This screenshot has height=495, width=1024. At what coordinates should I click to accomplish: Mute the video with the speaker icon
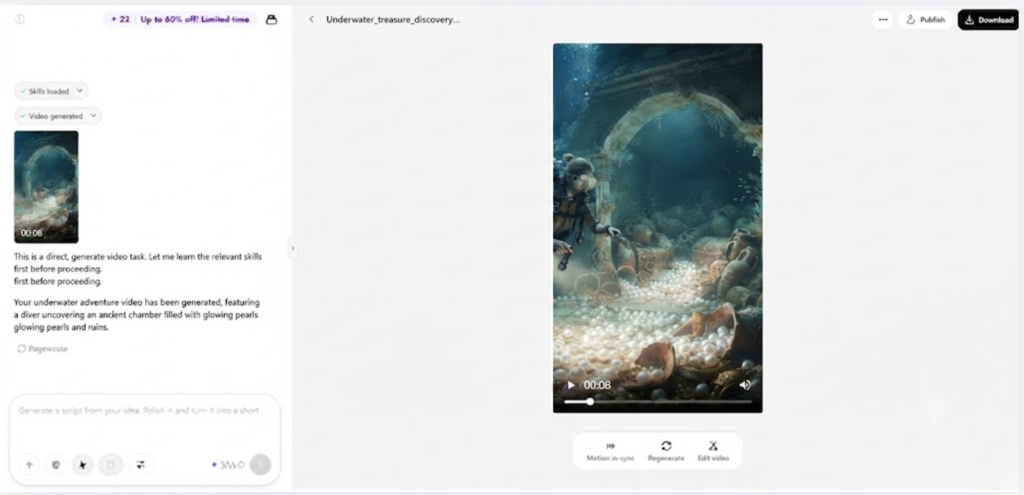point(744,385)
